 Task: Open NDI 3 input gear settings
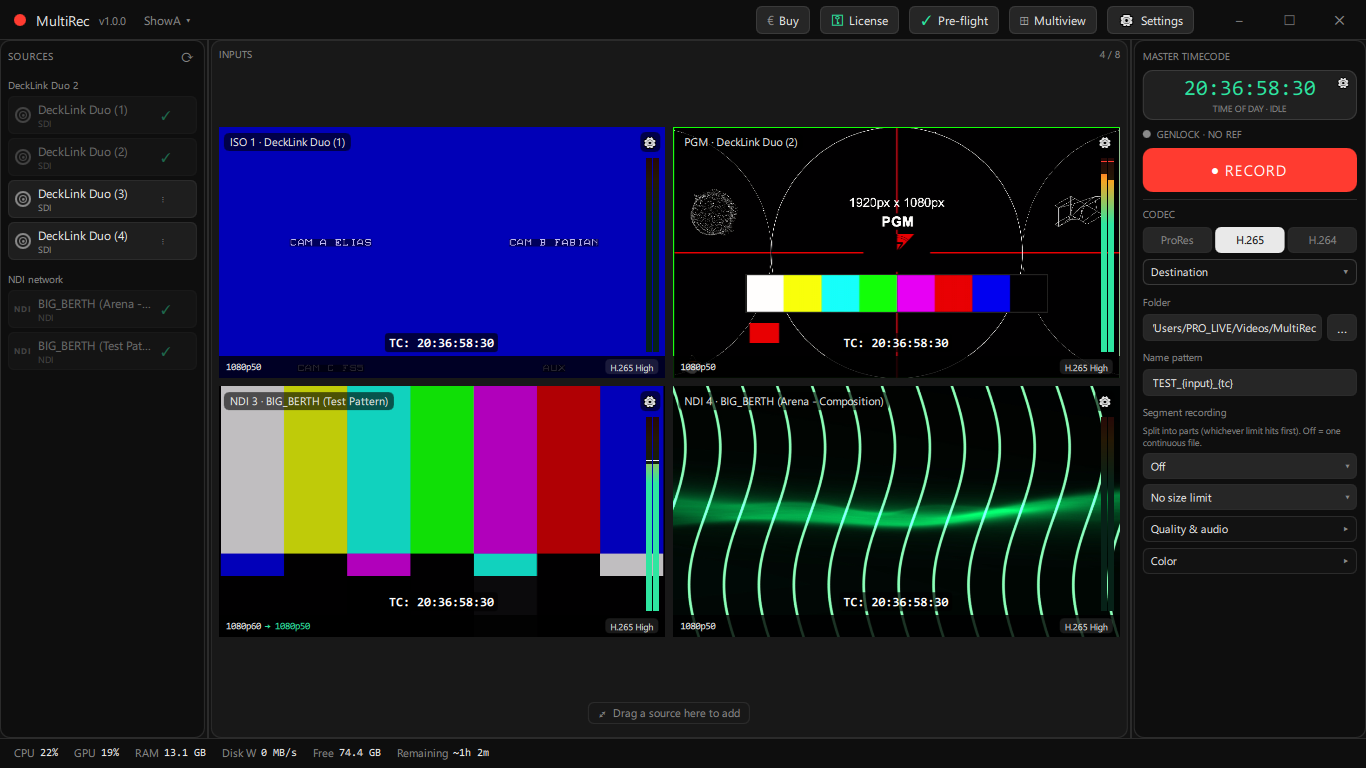click(650, 402)
